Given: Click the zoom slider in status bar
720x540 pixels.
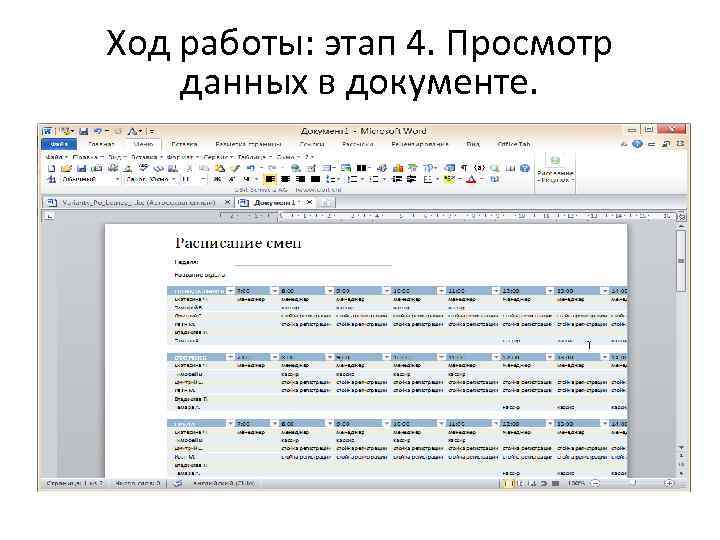Looking at the screenshot, I should (x=633, y=484).
